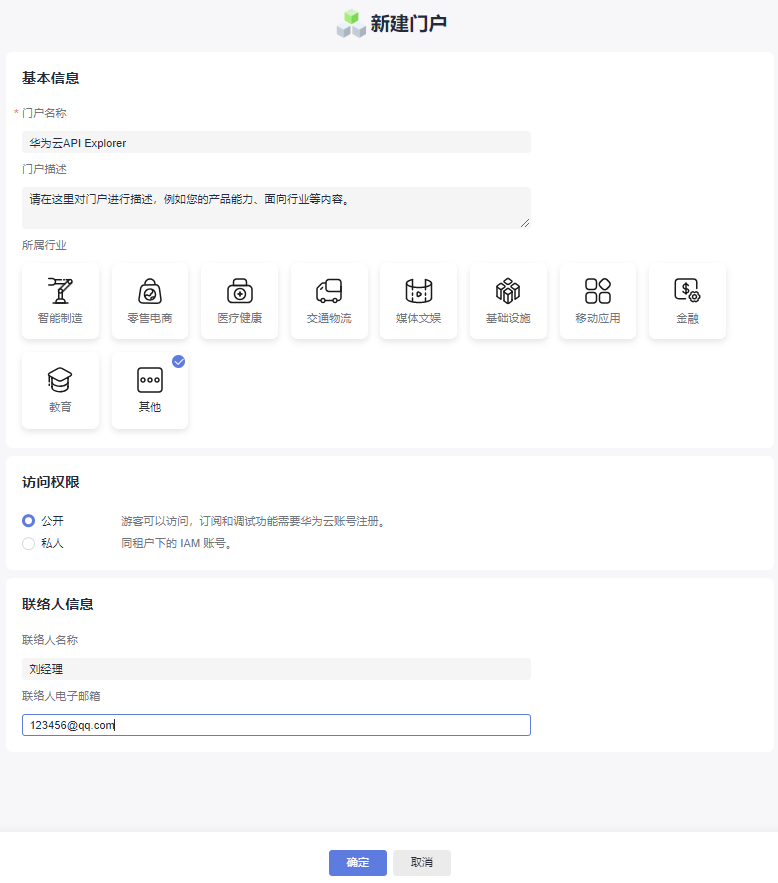Select the 零售电商 industry card

pos(150,301)
